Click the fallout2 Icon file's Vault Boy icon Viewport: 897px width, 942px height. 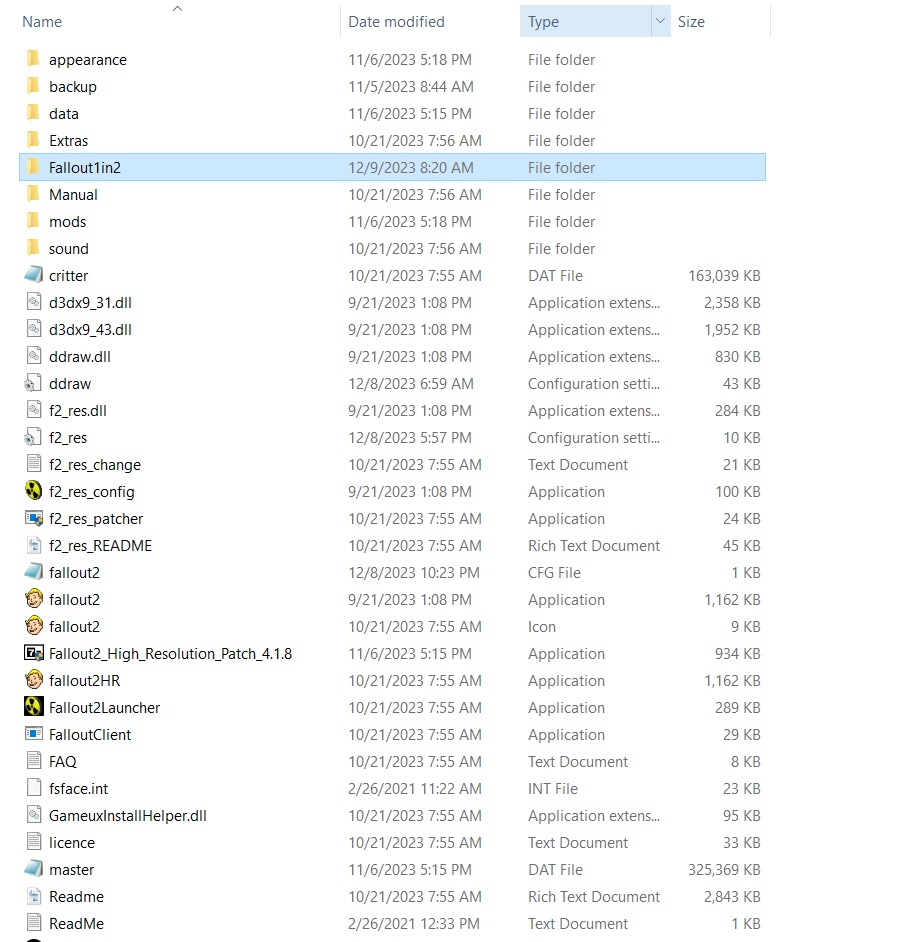tap(34, 626)
